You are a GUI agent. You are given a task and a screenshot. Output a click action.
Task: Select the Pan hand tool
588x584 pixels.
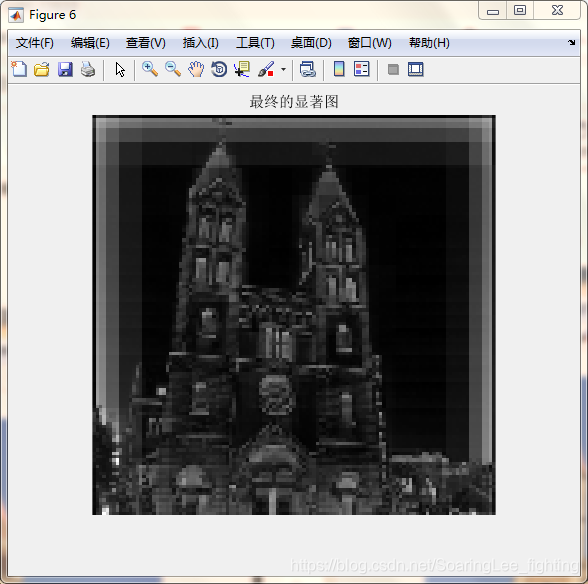(196, 70)
